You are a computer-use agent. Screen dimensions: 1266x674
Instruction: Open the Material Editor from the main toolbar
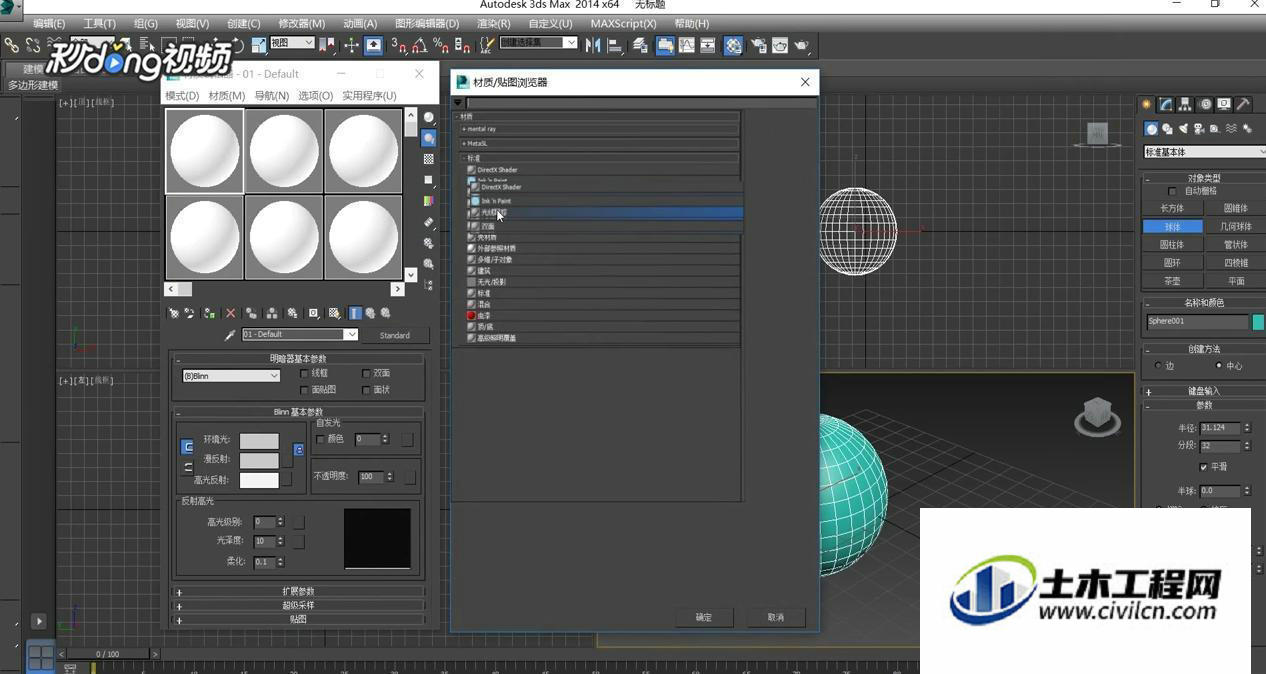pos(734,45)
